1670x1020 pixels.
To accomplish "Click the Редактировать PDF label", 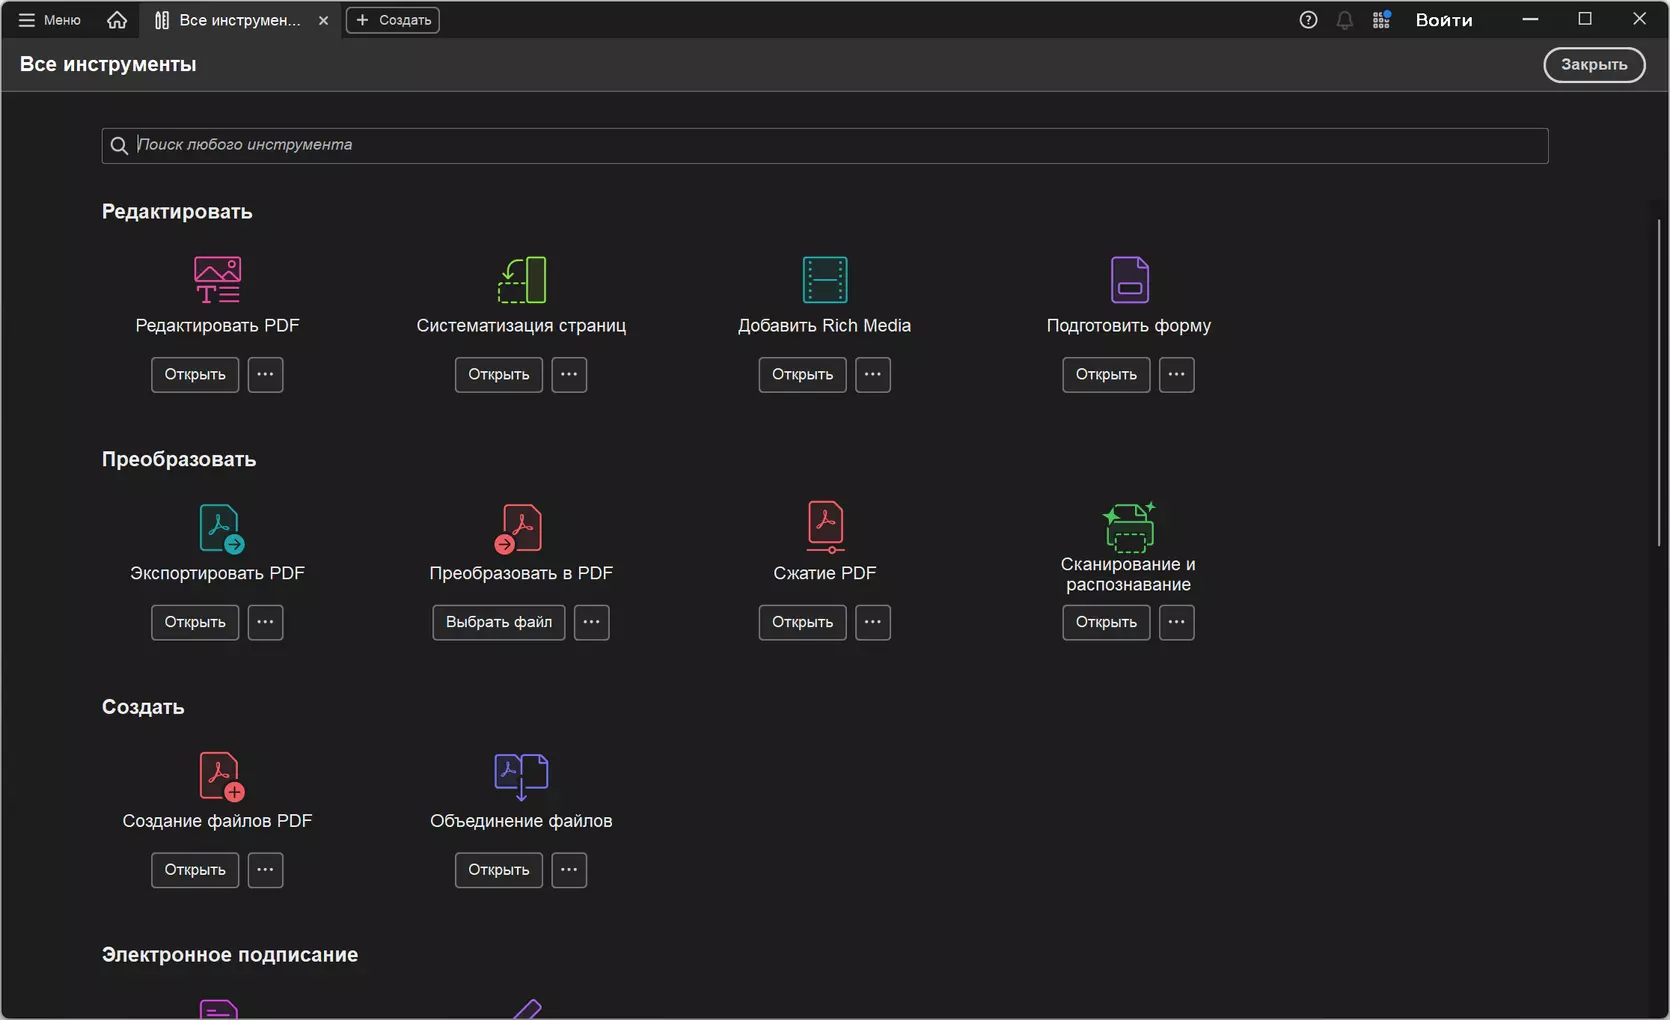I will 217,326.
